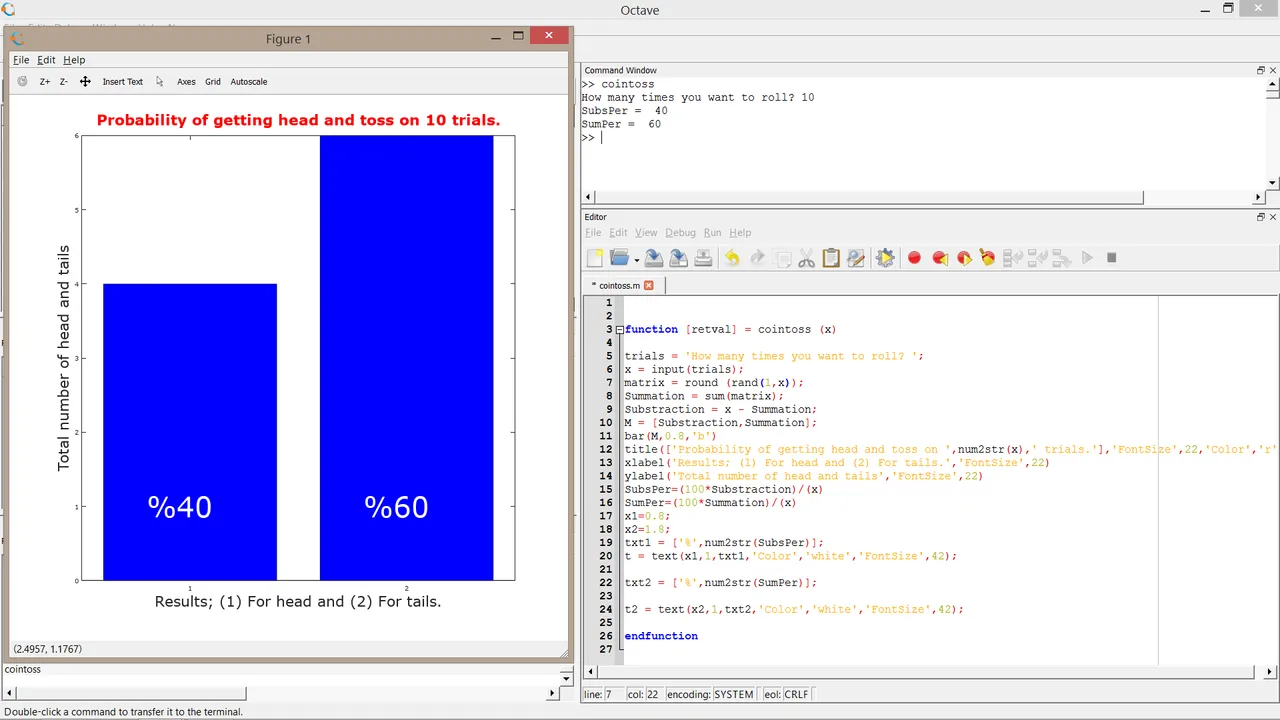The width and height of the screenshot is (1280, 720).
Task: Click the rotate icon in Figure 1 toolbar
Action: point(23,82)
